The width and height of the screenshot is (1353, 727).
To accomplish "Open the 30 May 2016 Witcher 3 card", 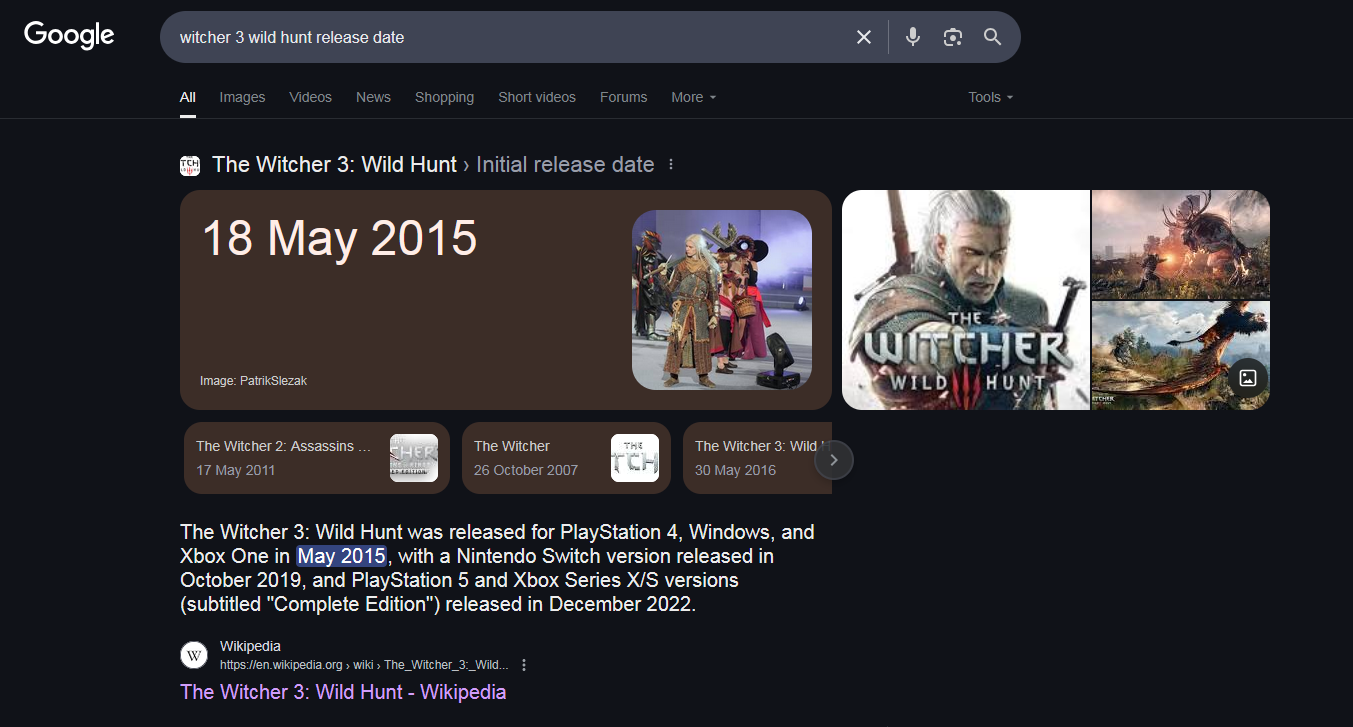I will (757, 458).
